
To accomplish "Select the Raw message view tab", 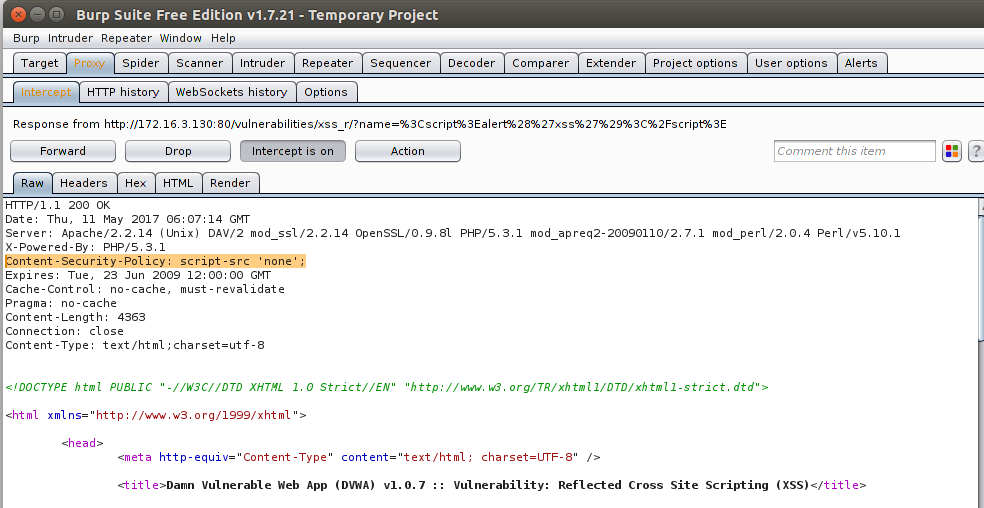I will click(33, 183).
